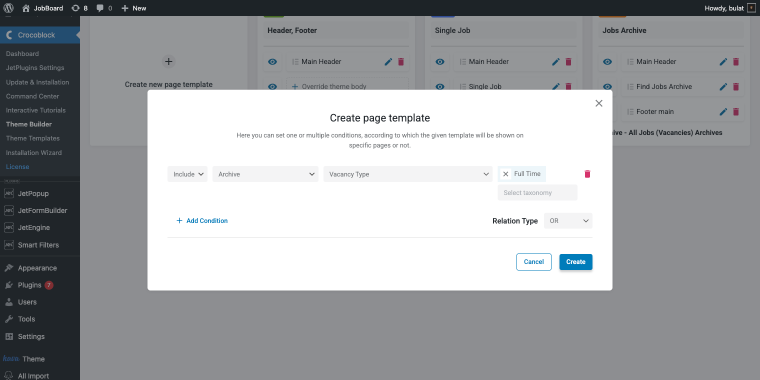
Task: Open the comments bubble showing 0
Action: [104, 8]
